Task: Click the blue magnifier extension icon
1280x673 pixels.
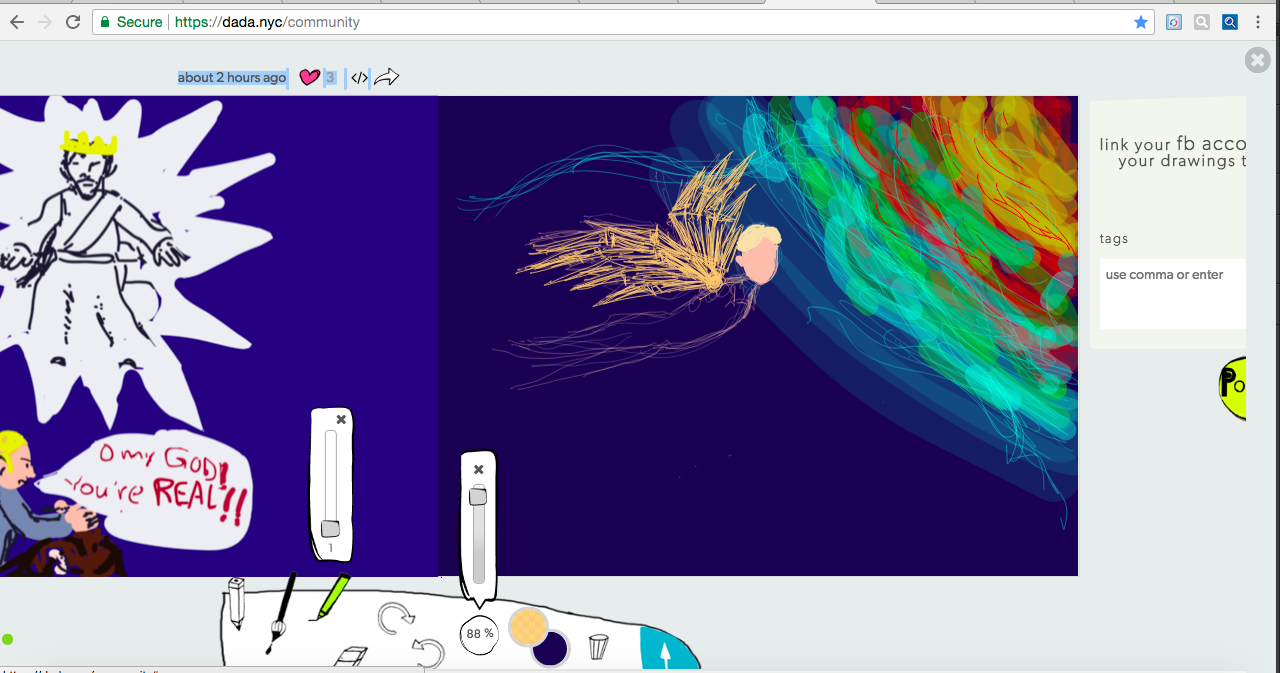Action: click(1230, 22)
